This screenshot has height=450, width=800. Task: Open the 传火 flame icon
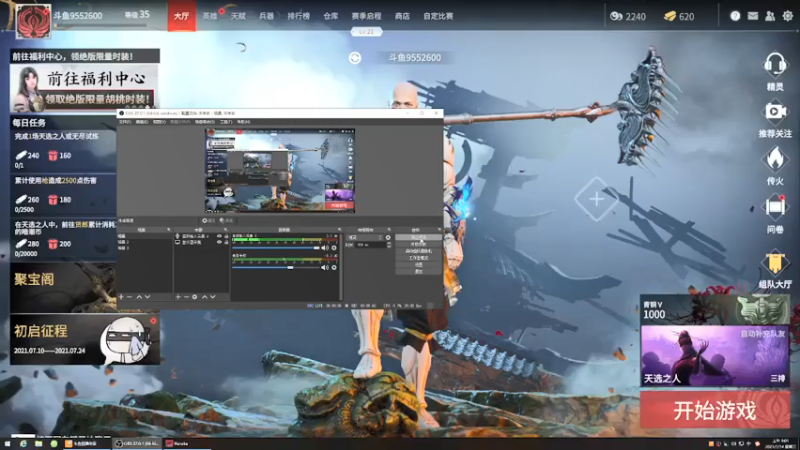click(775, 159)
